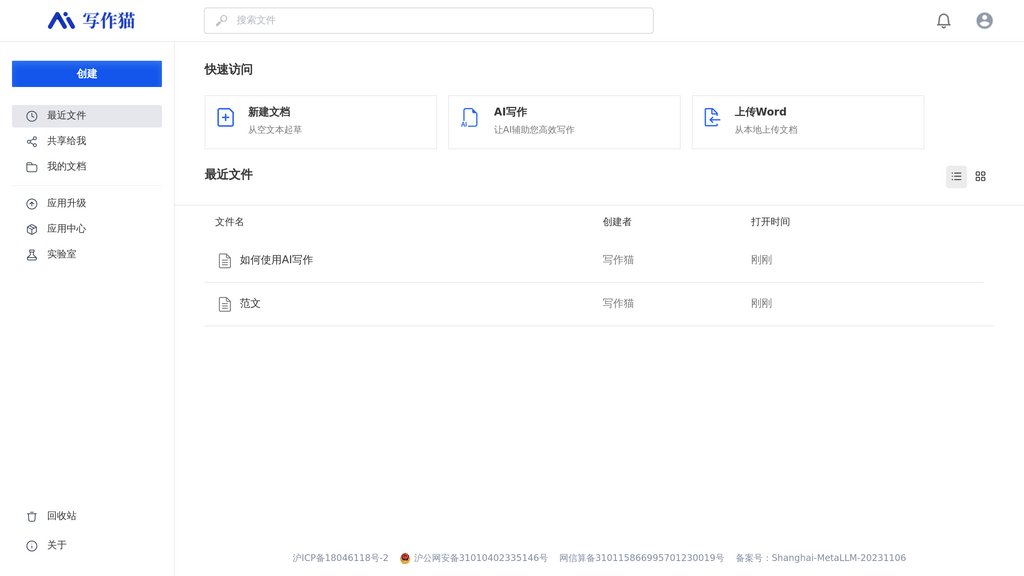
Task: Click the notification bell icon
Action: pos(943,19)
